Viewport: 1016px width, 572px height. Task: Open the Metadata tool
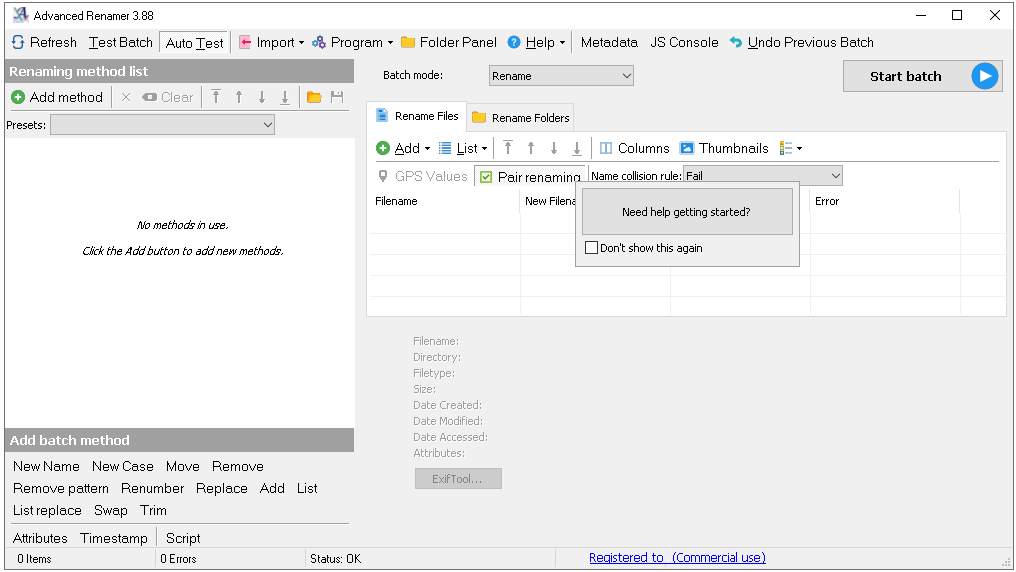609,43
